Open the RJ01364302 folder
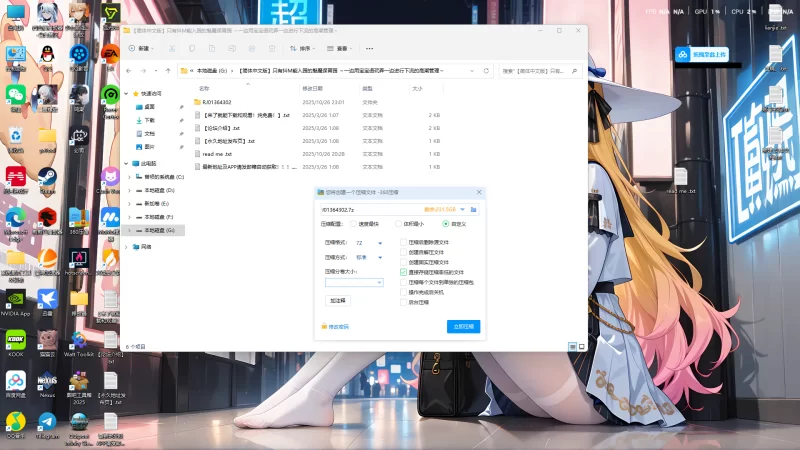Screen dimensions: 800x450 click(216, 102)
